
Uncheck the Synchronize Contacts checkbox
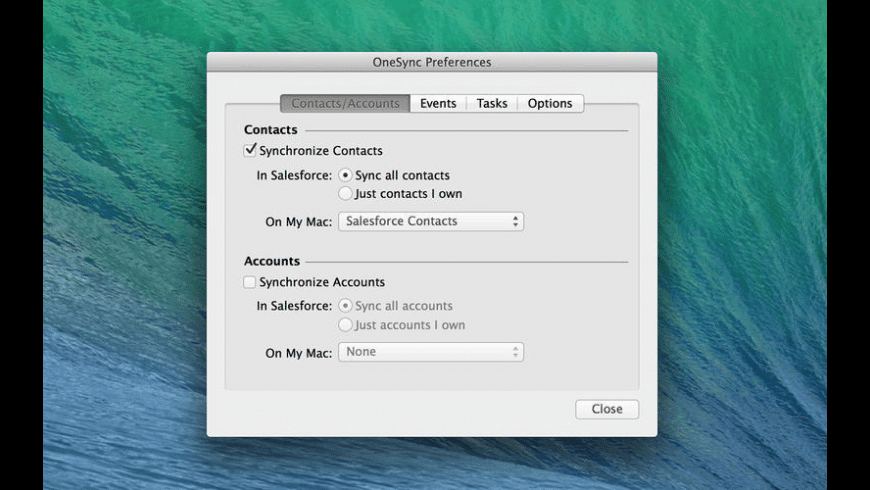(250, 150)
